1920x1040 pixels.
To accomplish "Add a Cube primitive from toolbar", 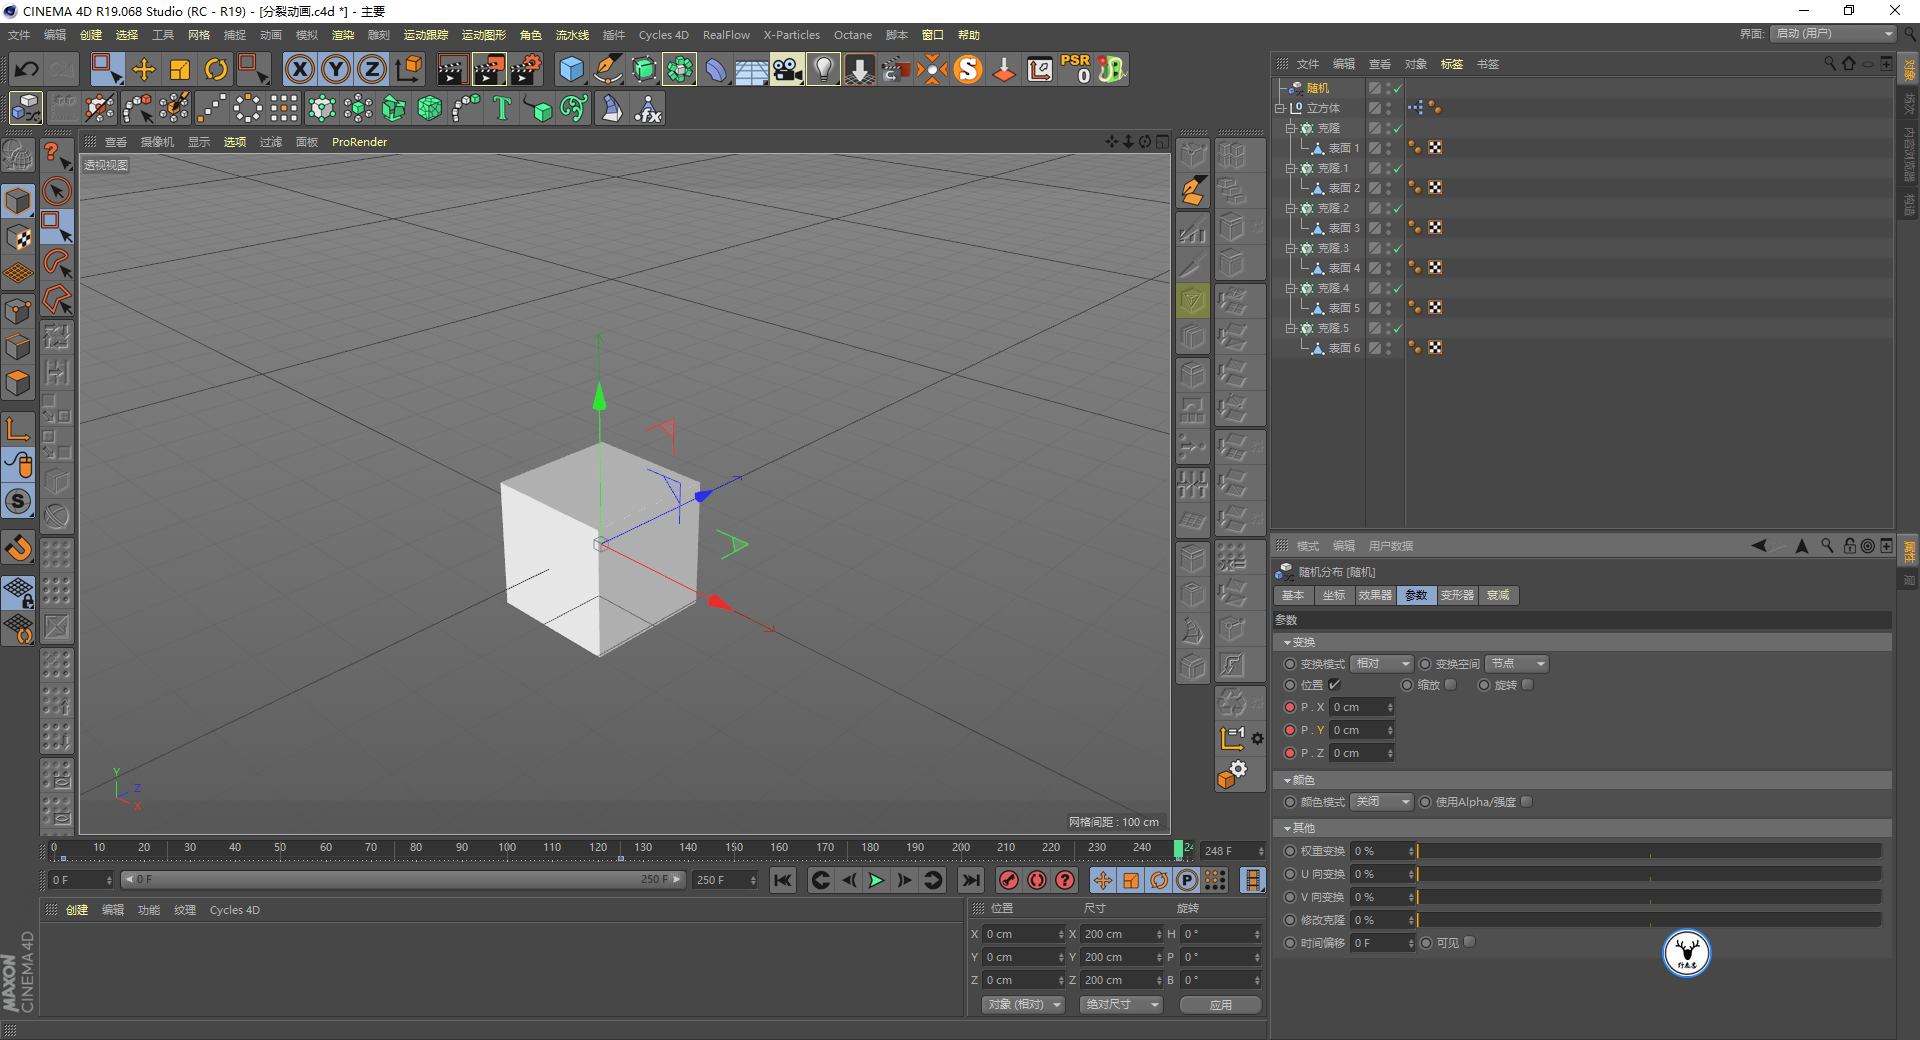I will pyautogui.click(x=571, y=69).
